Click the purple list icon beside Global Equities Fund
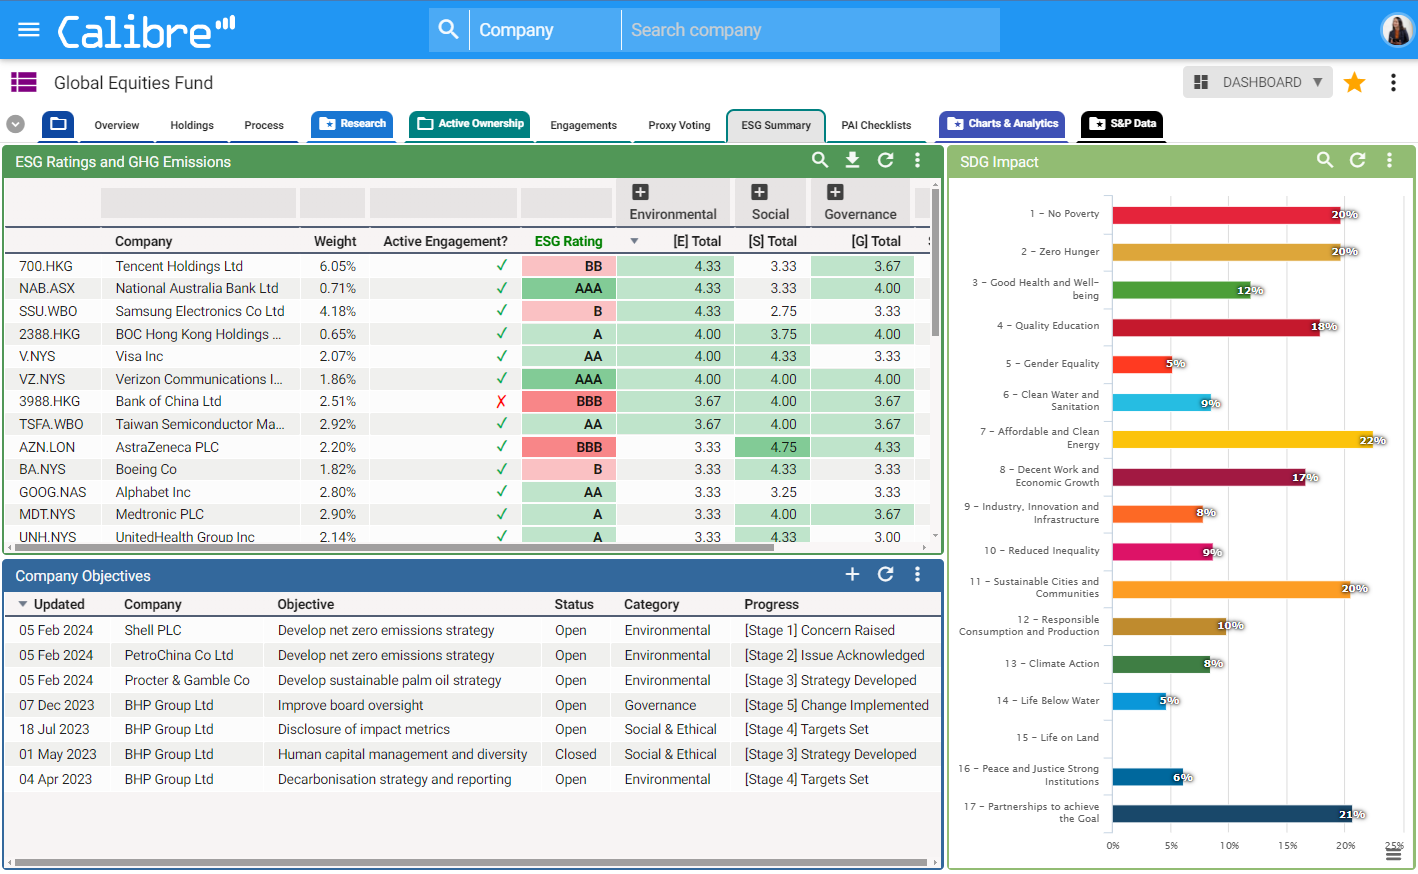Viewport: 1418px width, 874px height. (x=24, y=82)
